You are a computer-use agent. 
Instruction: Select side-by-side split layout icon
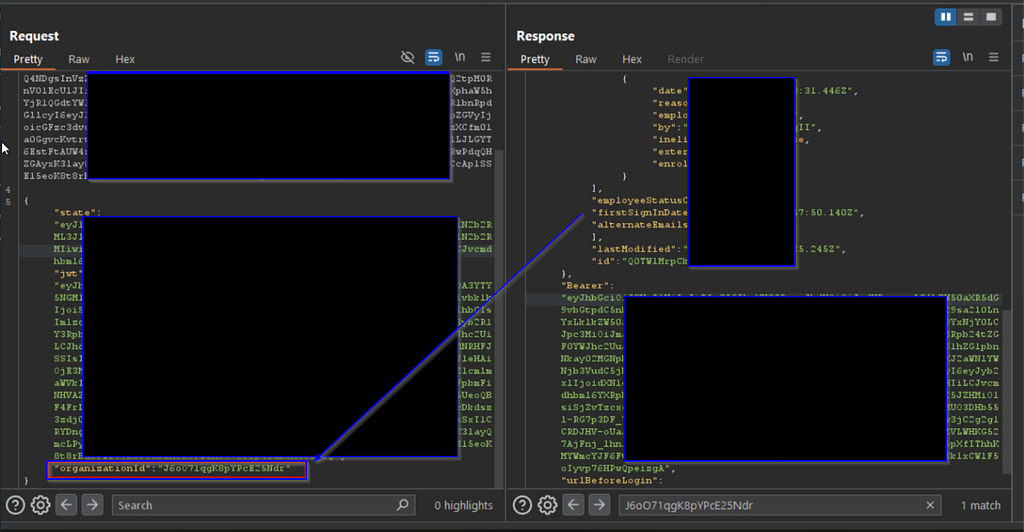(946, 17)
